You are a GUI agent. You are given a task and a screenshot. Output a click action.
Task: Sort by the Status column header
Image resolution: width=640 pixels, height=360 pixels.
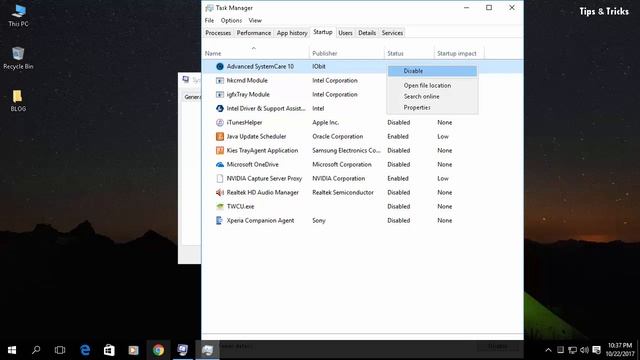[x=409, y=53]
